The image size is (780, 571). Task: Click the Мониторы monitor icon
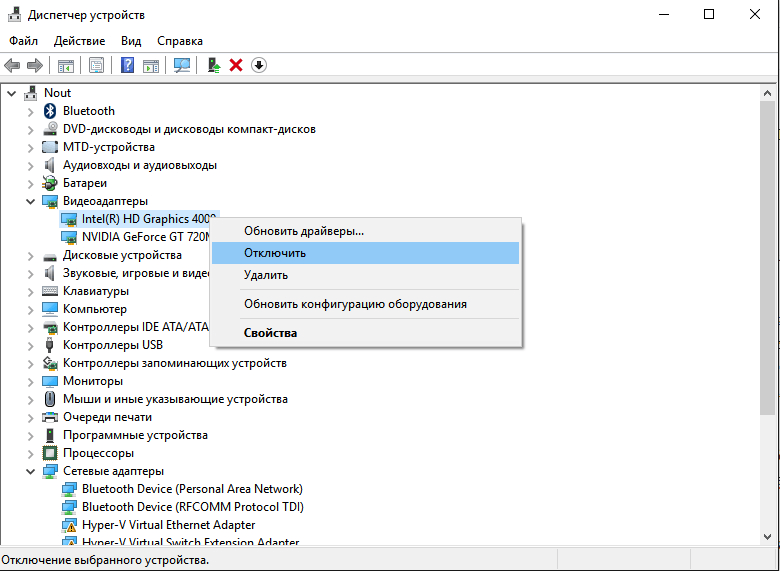tap(50, 381)
